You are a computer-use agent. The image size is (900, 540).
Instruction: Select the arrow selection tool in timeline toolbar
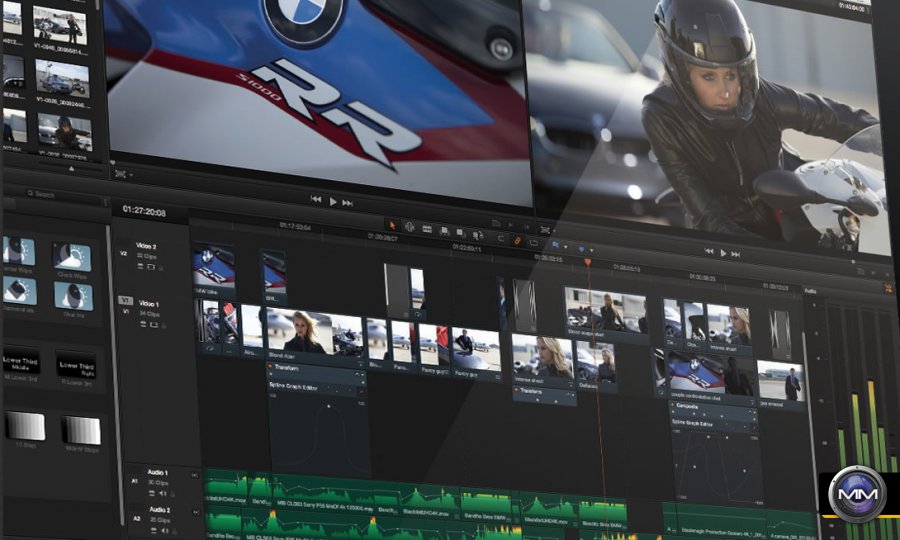(x=391, y=225)
